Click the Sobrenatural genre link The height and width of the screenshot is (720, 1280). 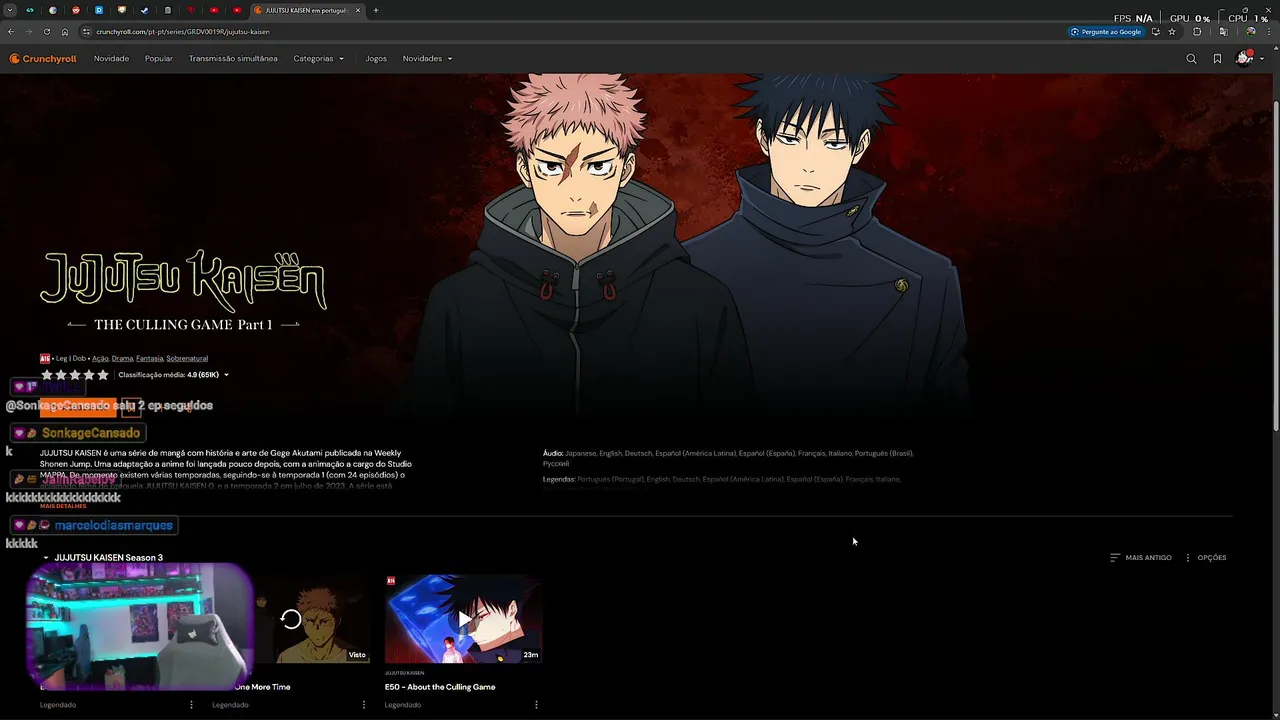pos(187,358)
